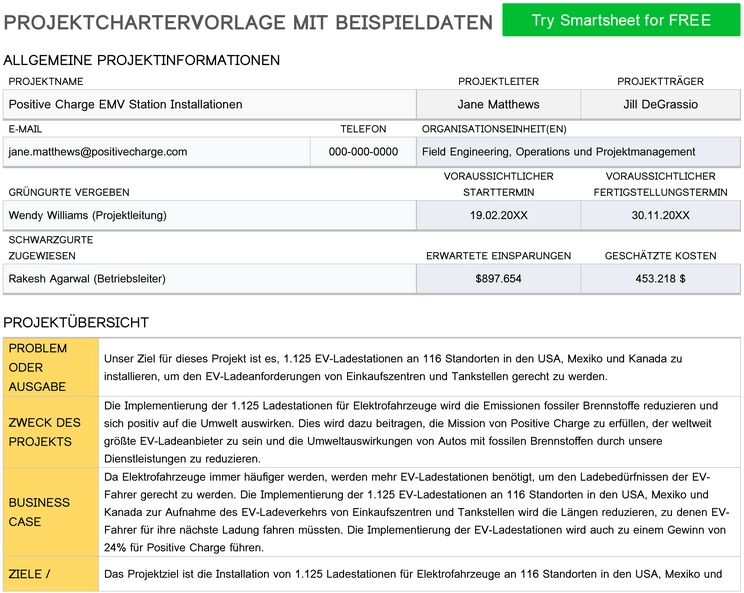Click the goals text starting 'Das Projektziel ist'

(x=413, y=574)
